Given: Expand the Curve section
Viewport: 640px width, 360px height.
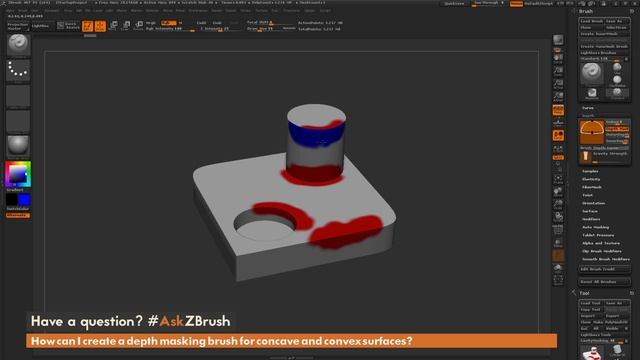Looking at the screenshot, I should click(588, 108).
